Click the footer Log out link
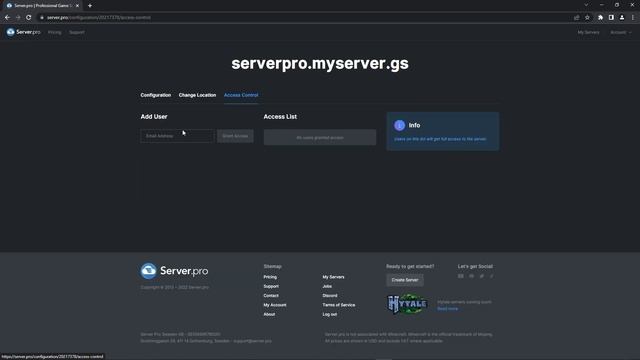The image size is (640, 360). click(x=330, y=314)
